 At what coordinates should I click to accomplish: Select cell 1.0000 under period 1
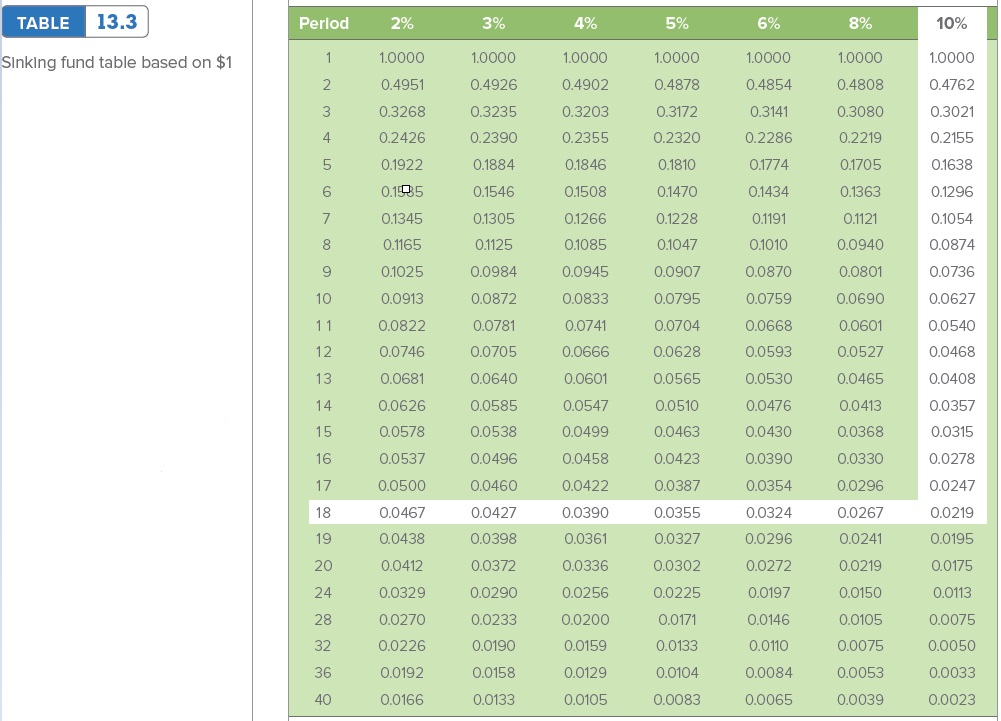pos(404,57)
